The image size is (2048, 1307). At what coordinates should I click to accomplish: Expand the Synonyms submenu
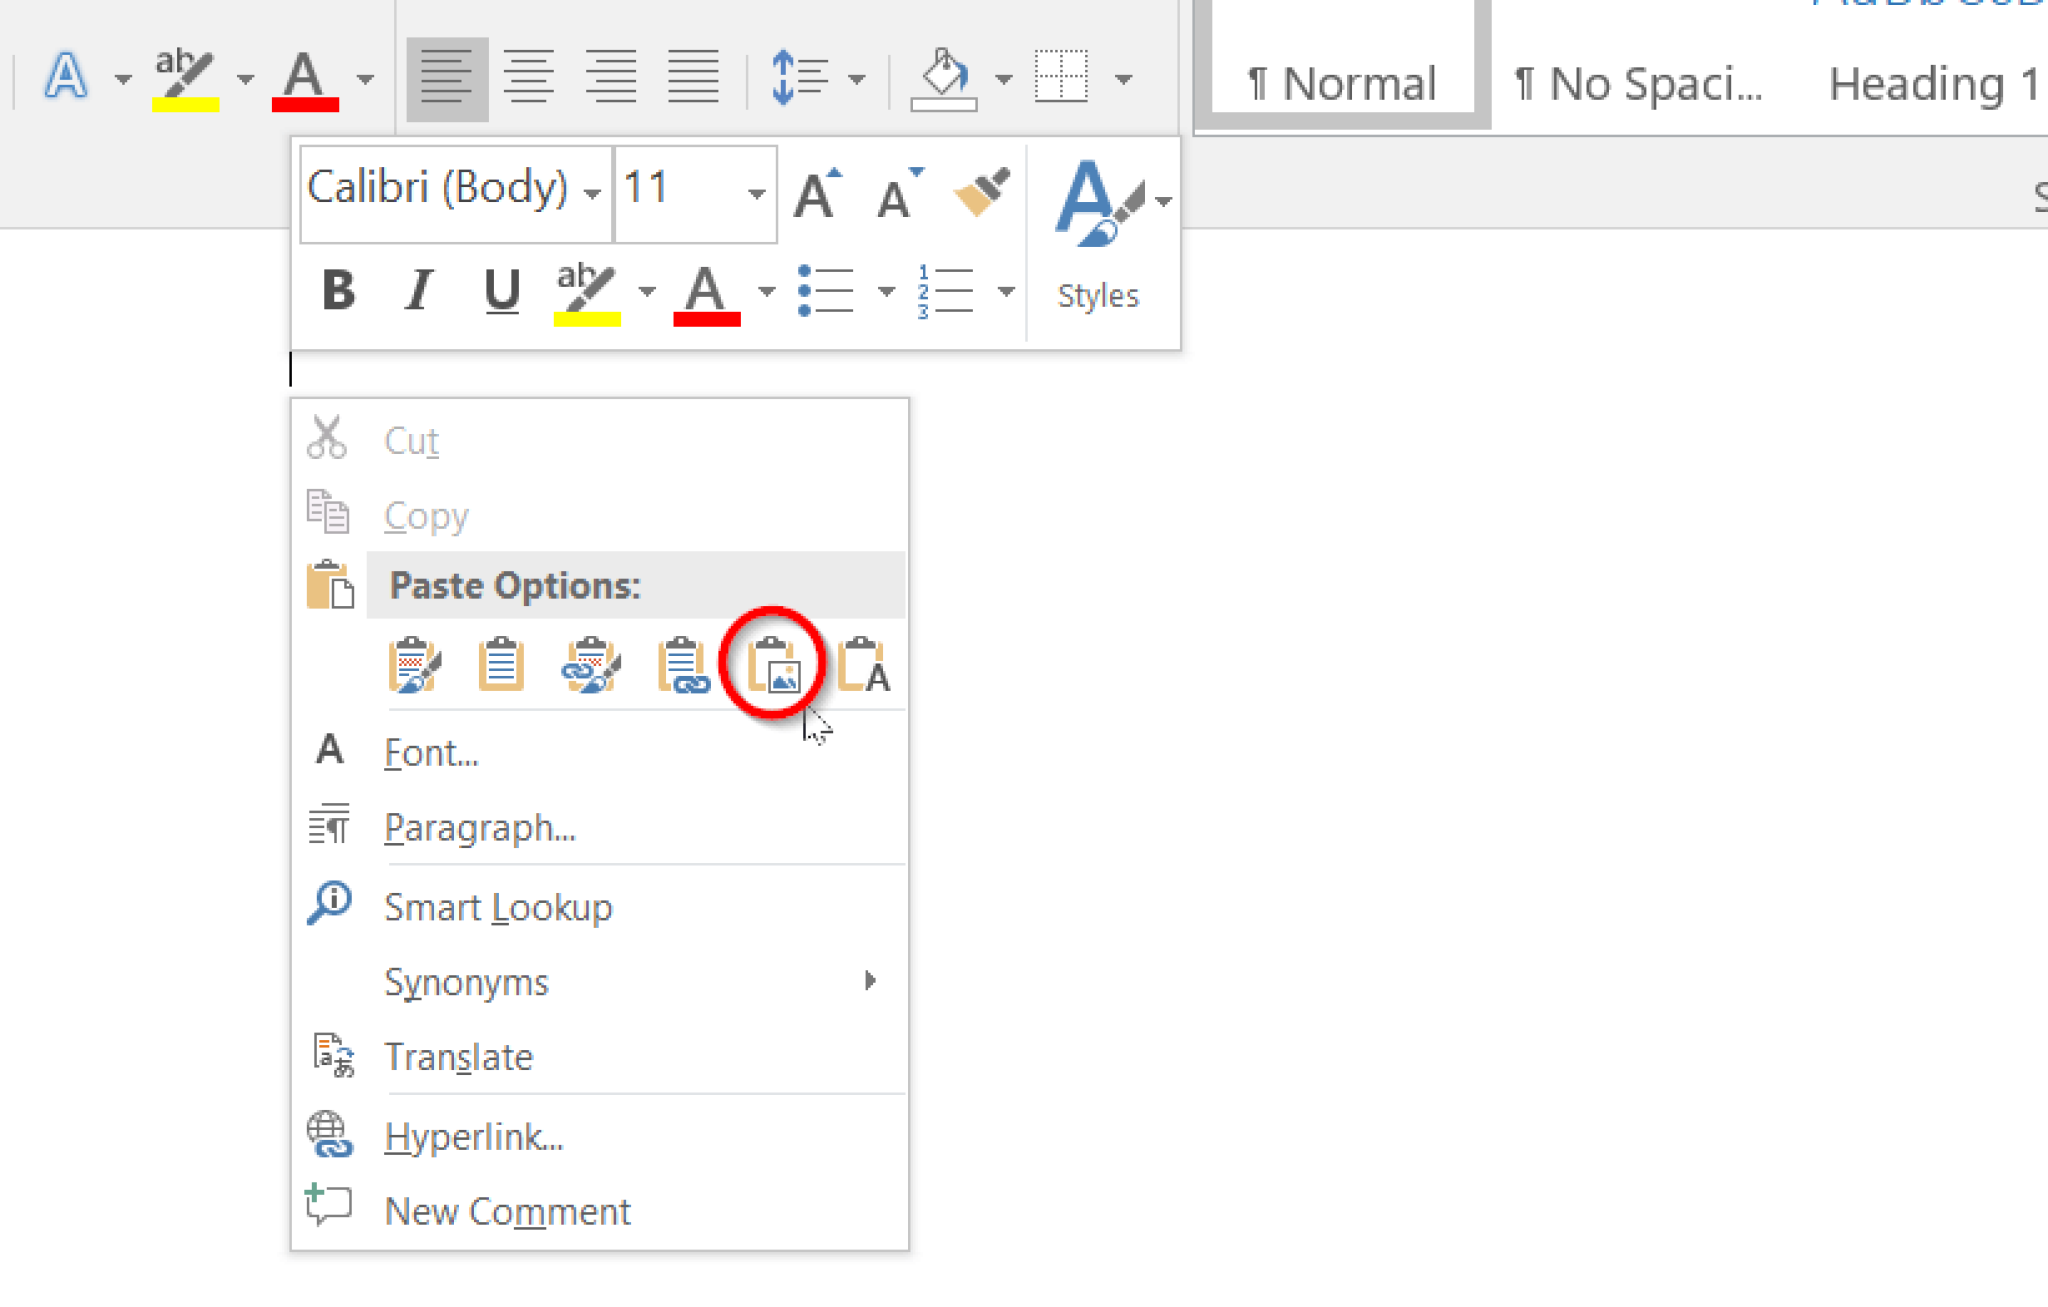(x=466, y=981)
